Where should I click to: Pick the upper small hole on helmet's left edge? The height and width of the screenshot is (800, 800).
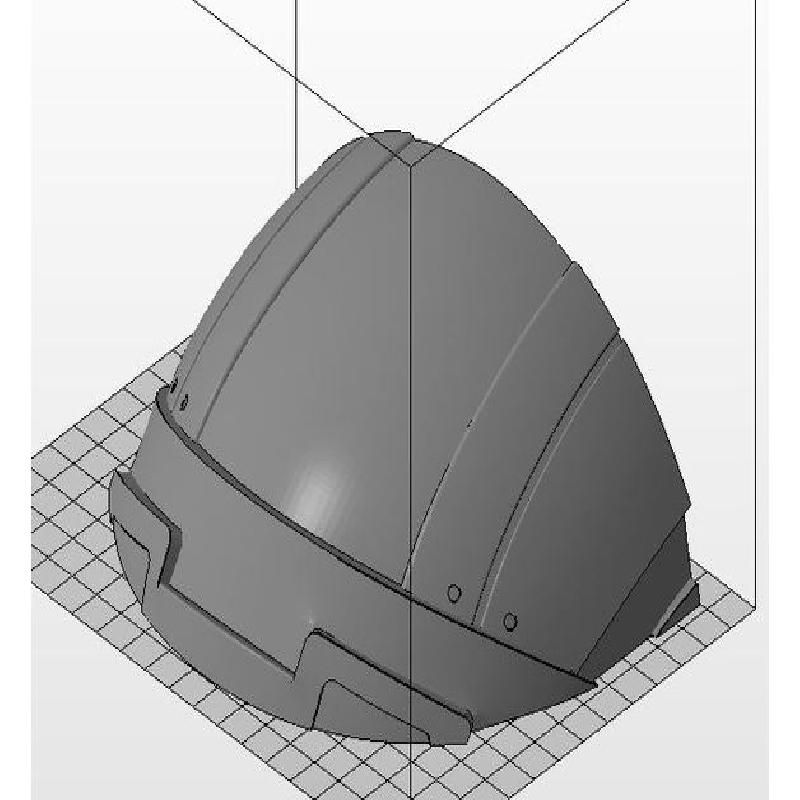(x=173, y=386)
